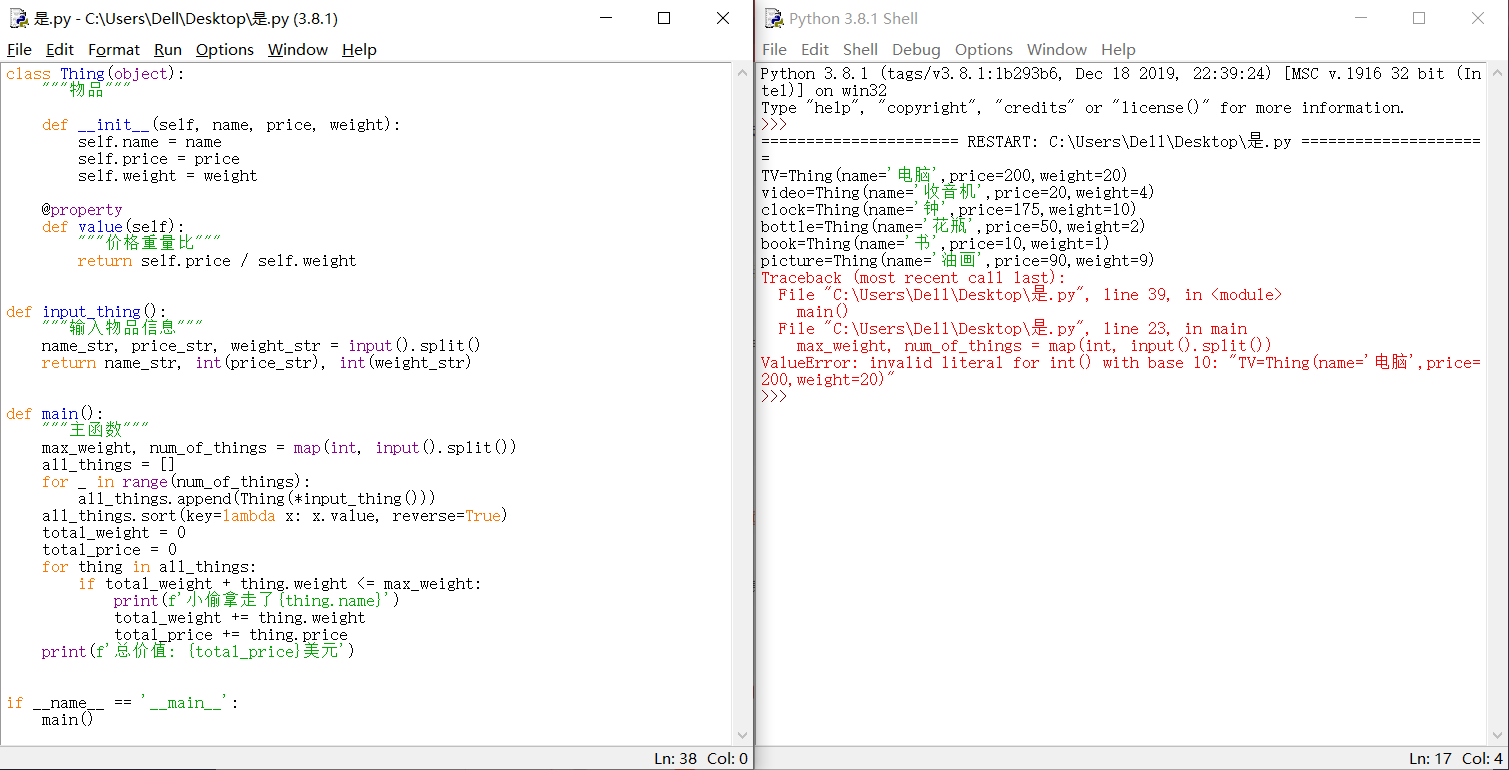Click the 'Ln: 38 Col: 0' editor status
Screen dimensions: 1509x770
pyautogui.click(x=701, y=758)
